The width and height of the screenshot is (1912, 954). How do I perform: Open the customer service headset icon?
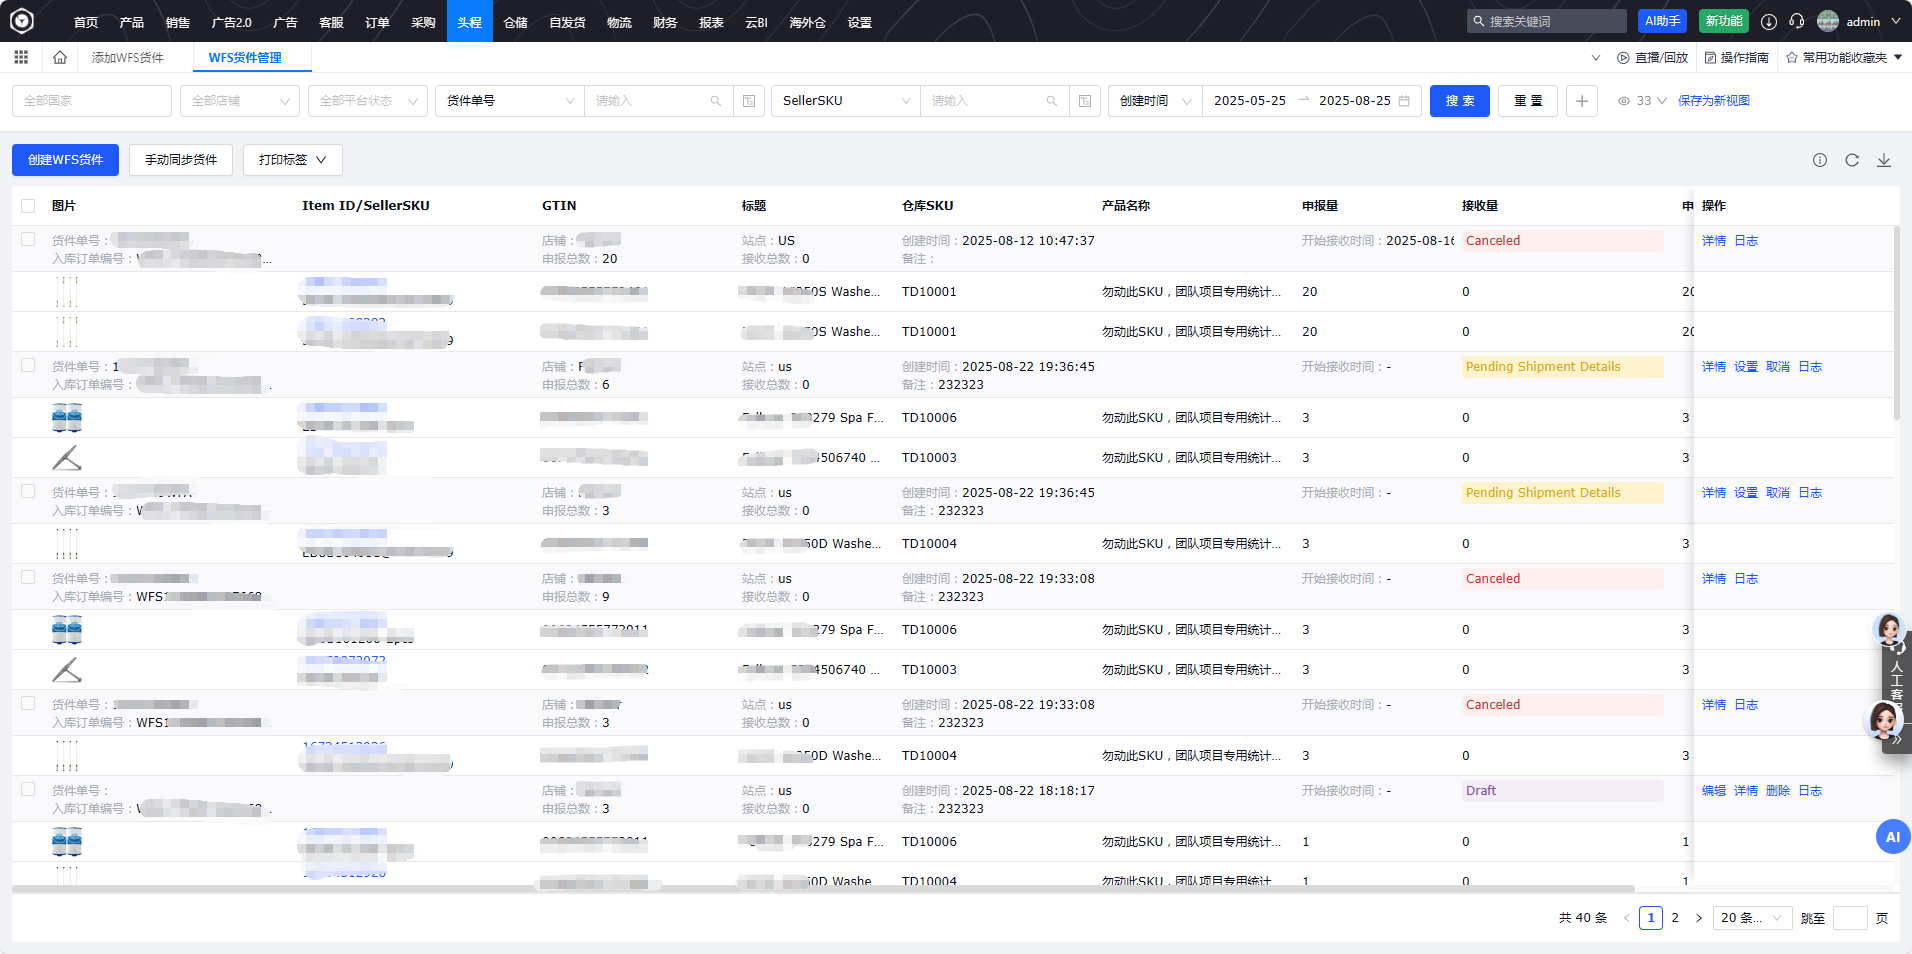click(x=1797, y=21)
